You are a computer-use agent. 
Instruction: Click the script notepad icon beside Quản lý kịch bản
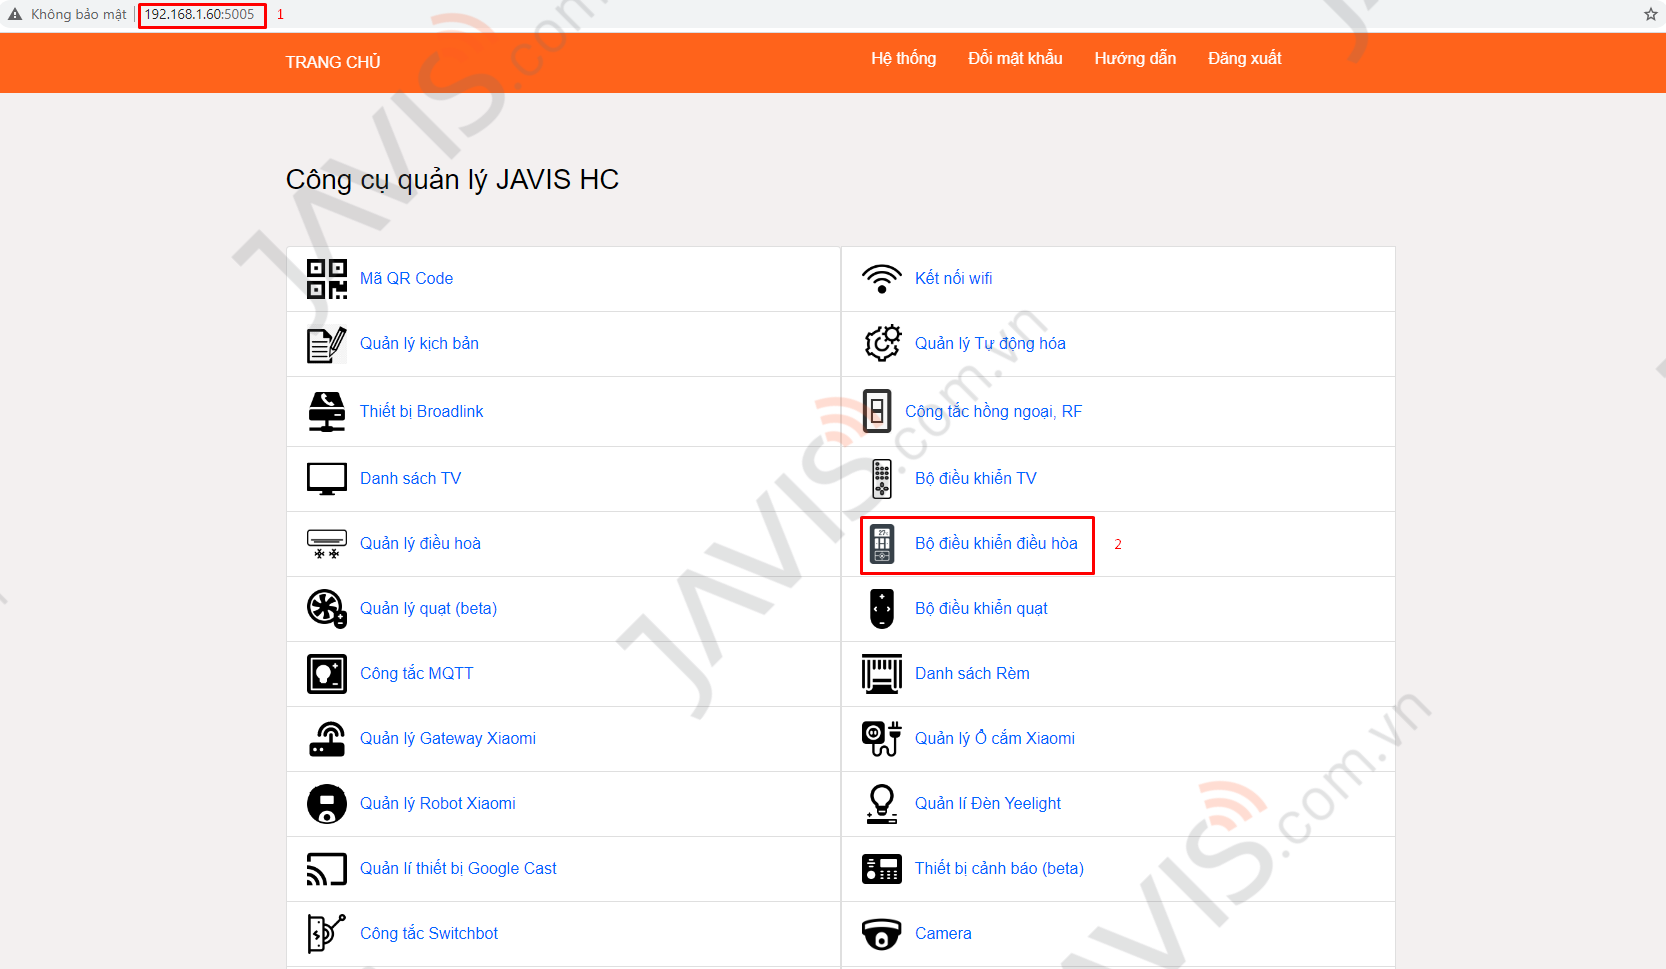pyautogui.click(x=327, y=344)
